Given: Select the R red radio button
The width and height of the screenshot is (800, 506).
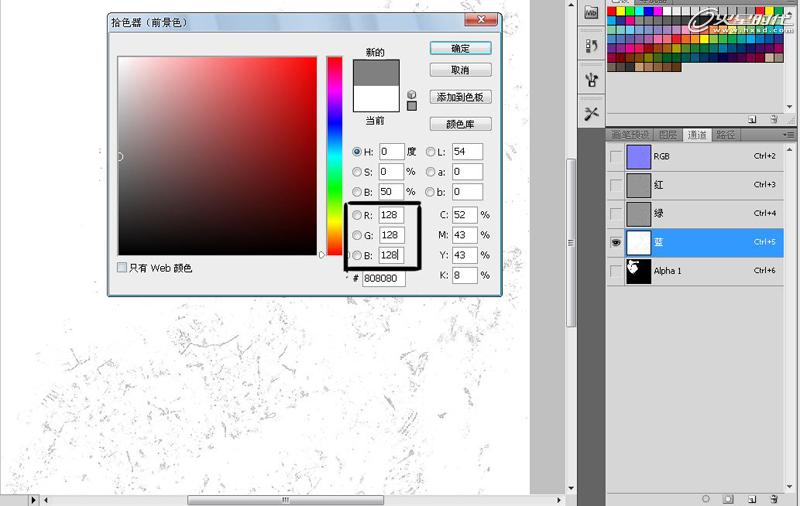Looking at the screenshot, I should pos(357,215).
